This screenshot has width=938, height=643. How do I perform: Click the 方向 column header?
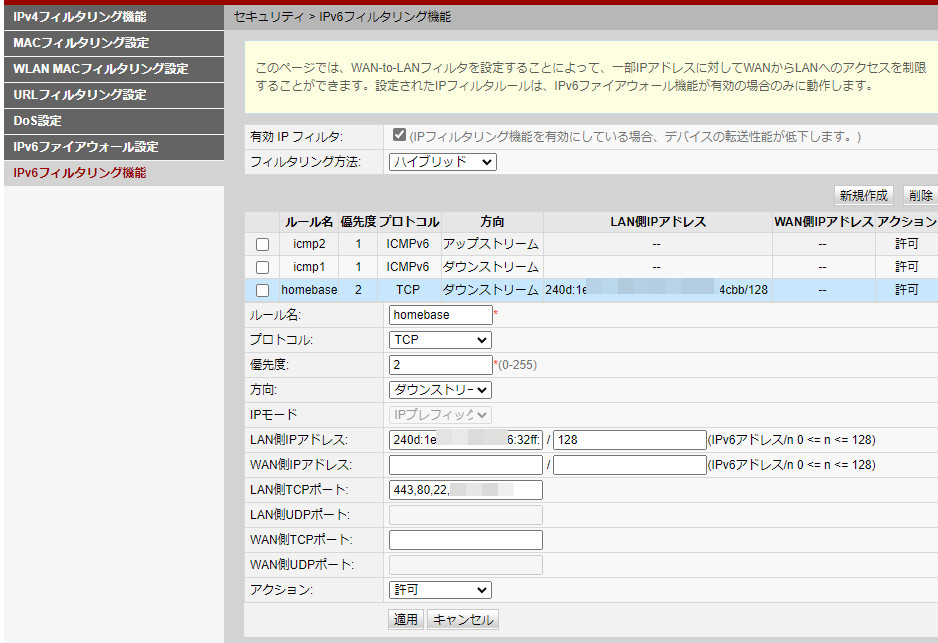point(492,222)
